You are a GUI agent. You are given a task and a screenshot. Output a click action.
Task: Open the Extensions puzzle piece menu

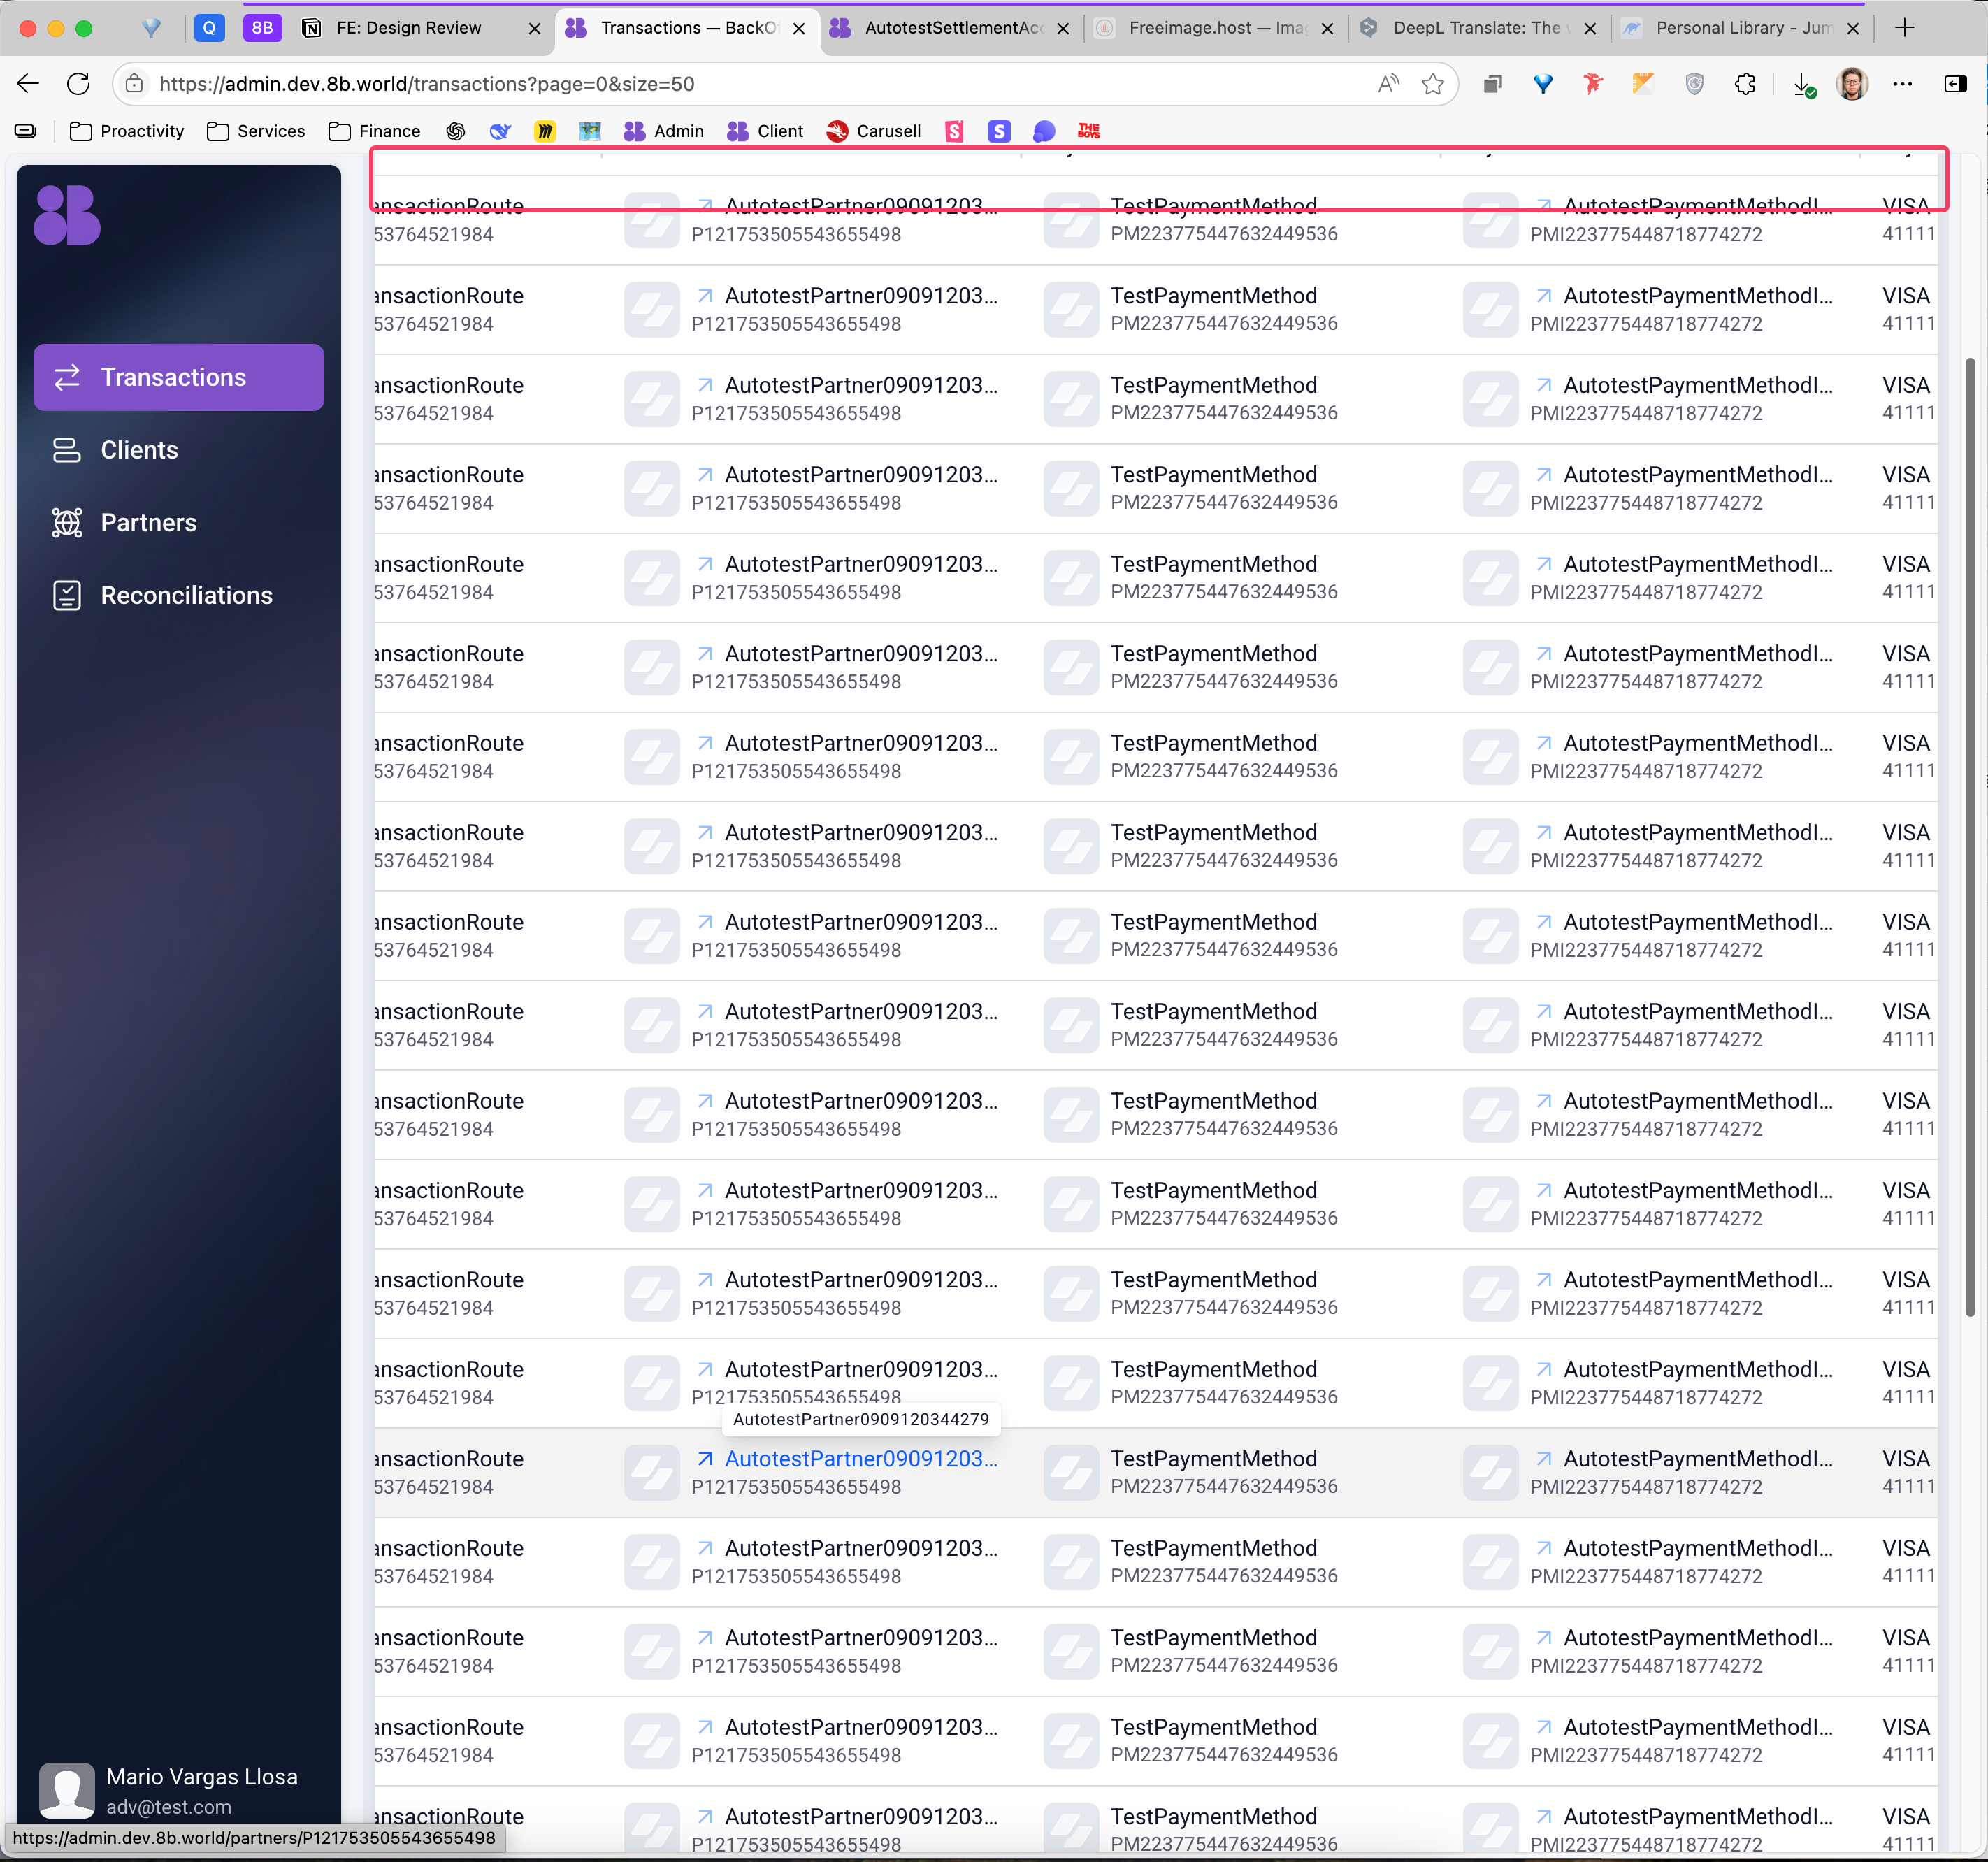(1745, 84)
